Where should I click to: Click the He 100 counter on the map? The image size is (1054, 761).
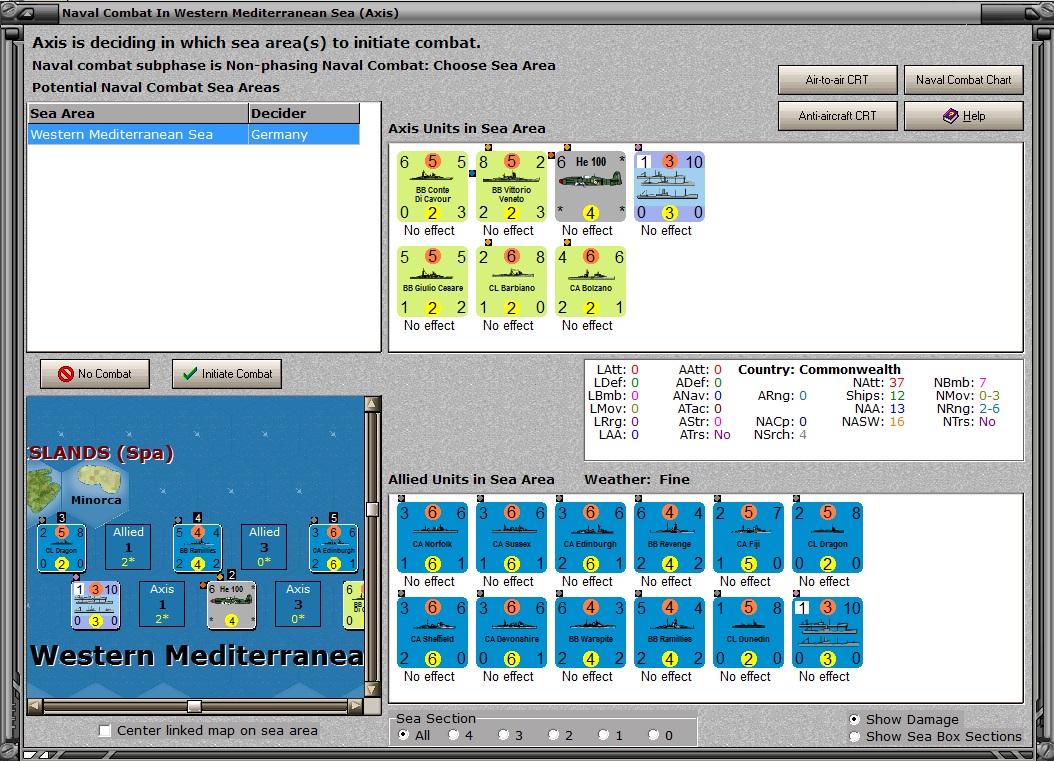coord(231,605)
